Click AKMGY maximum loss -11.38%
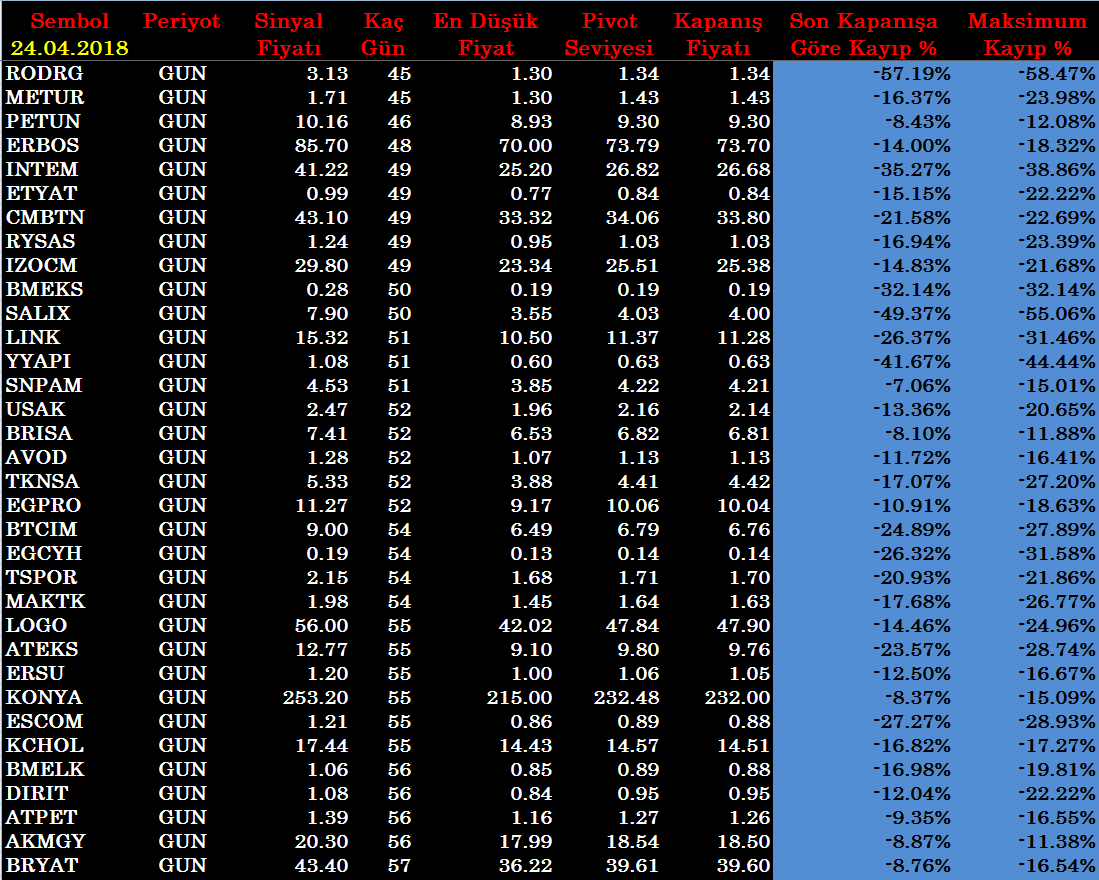1099x880 pixels. pos(1057,842)
